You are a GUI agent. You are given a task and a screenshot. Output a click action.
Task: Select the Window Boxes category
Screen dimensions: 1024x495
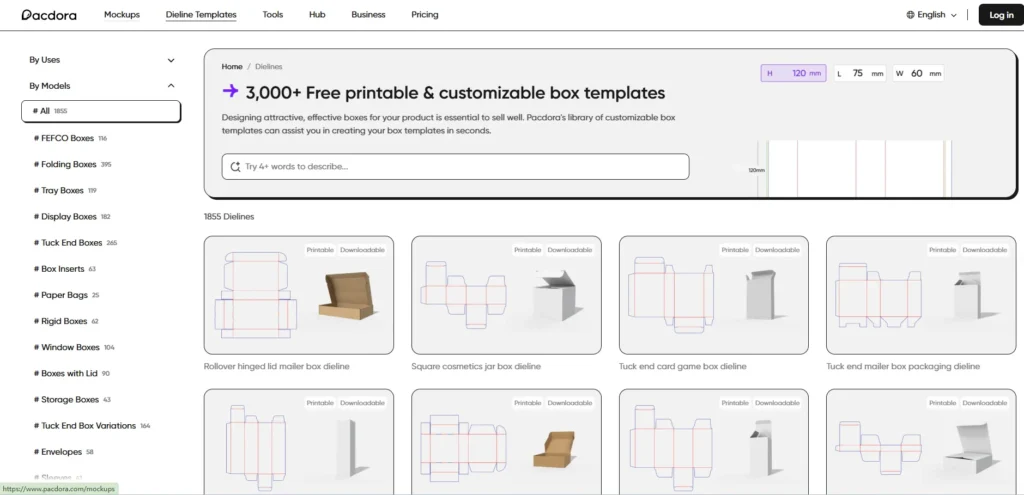[x=74, y=347]
